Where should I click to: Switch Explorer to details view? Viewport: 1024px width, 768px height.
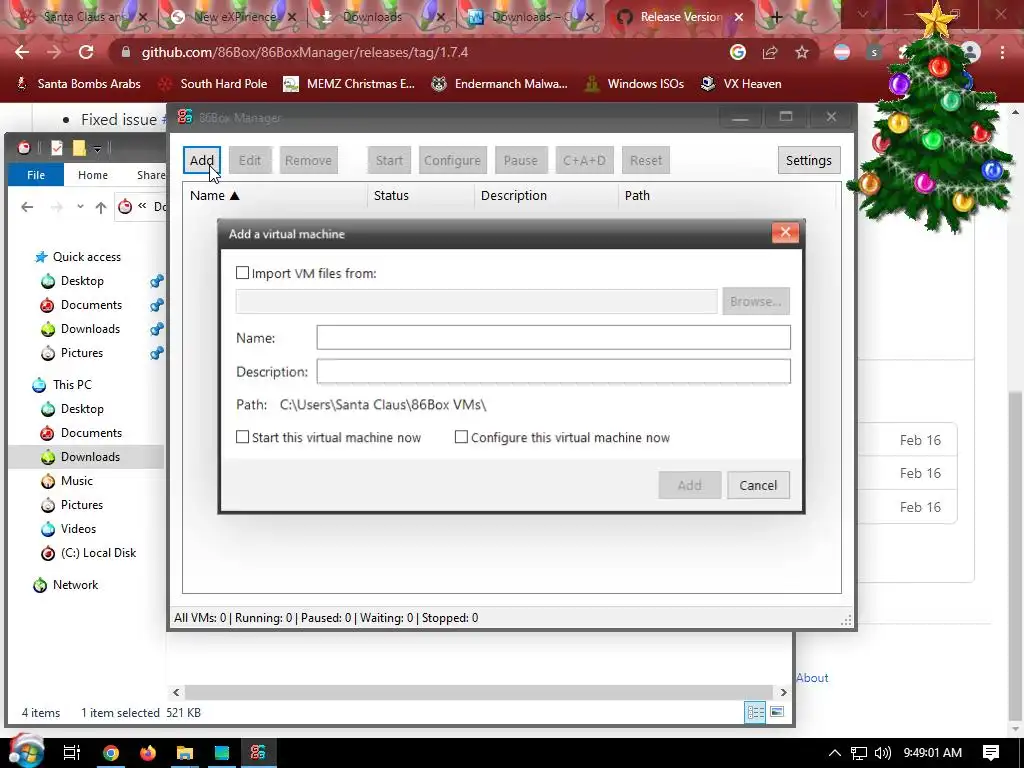(756, 712)
